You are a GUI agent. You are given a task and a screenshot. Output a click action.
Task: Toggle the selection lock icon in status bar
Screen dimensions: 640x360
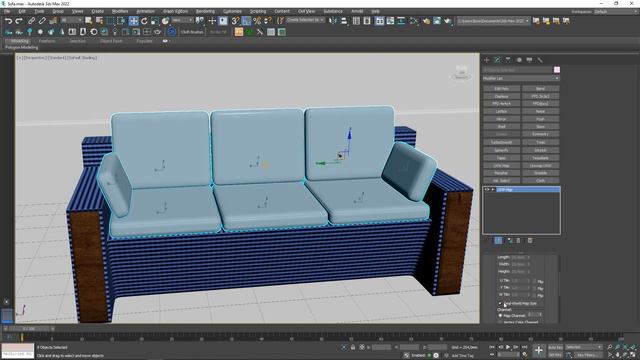point(353,347)
